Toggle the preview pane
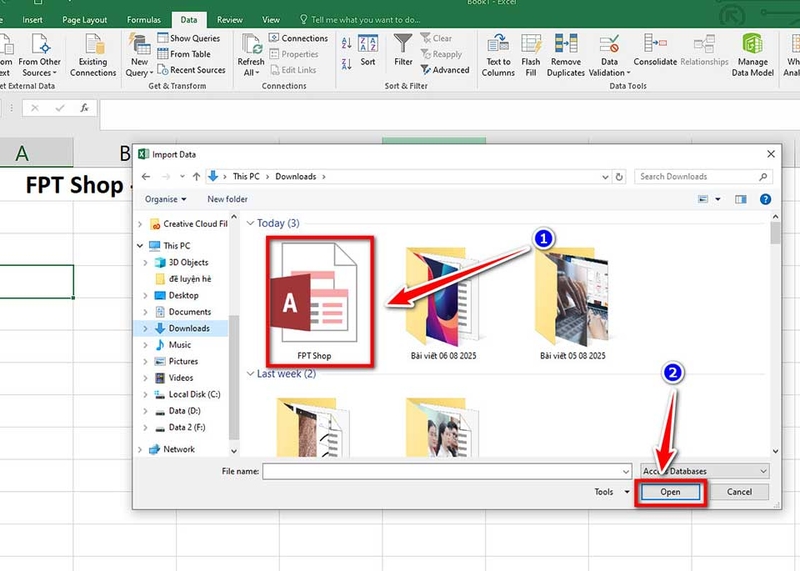The height and width of the screenshot is (571, 800). [x=741, y=199]
